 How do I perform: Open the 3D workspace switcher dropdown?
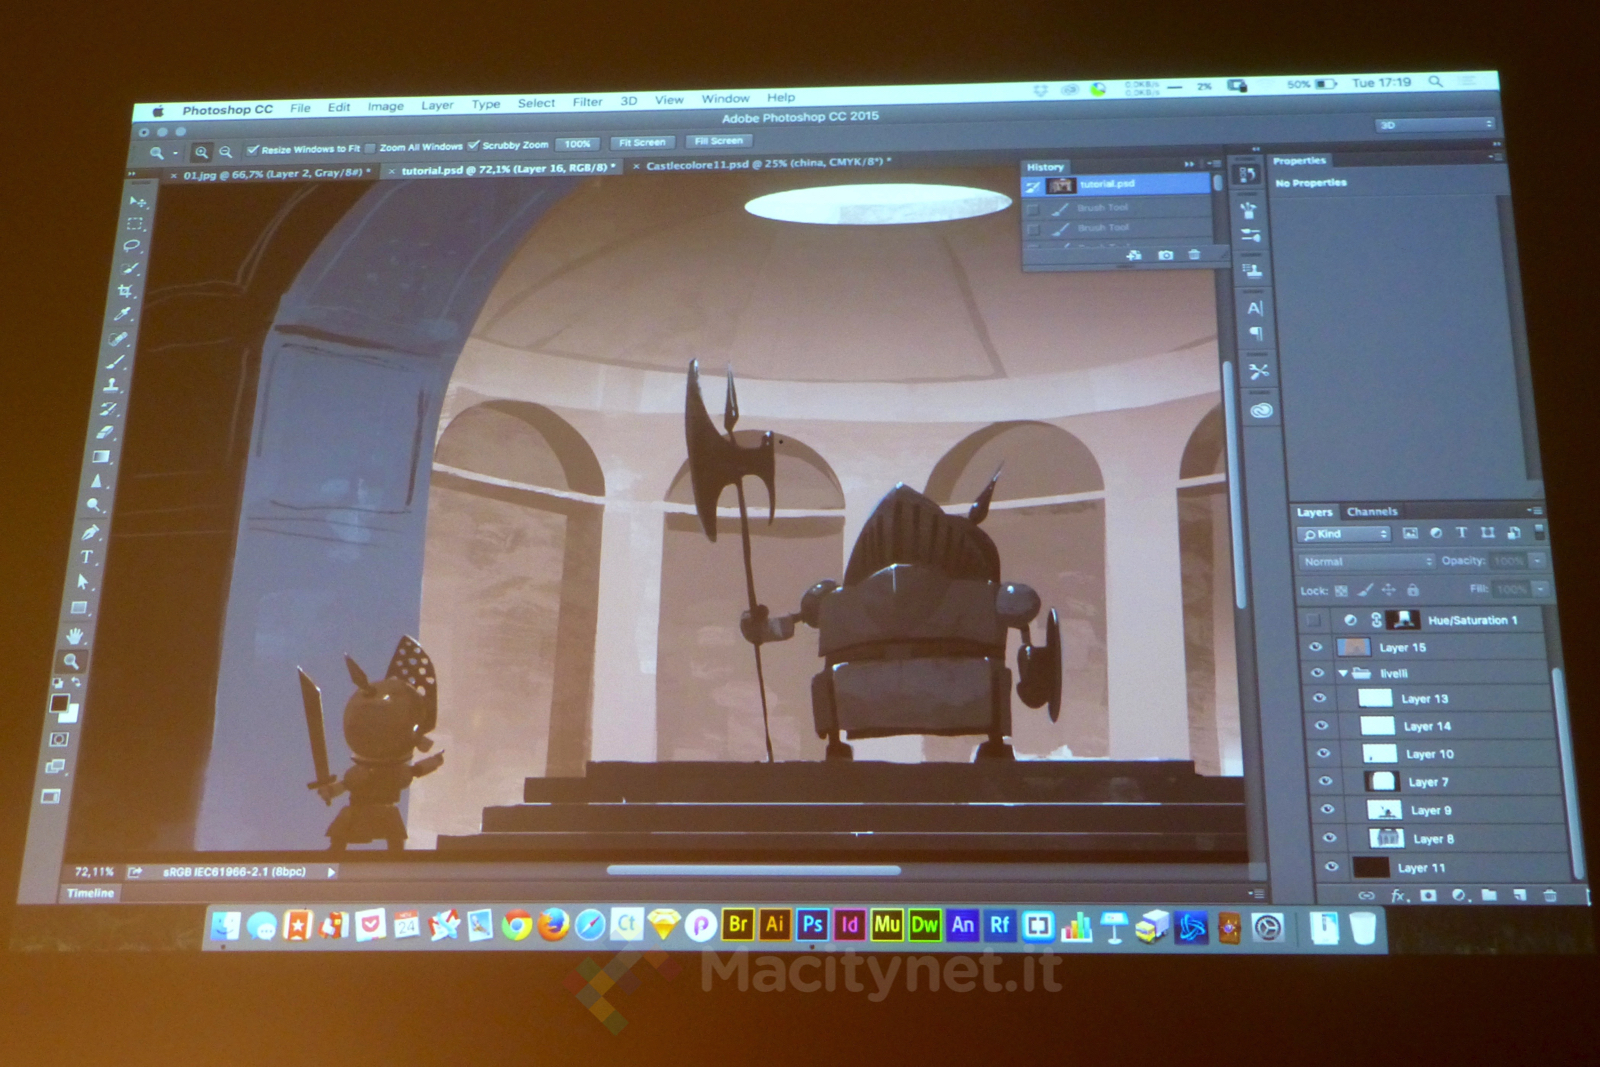click(1435, 125)
